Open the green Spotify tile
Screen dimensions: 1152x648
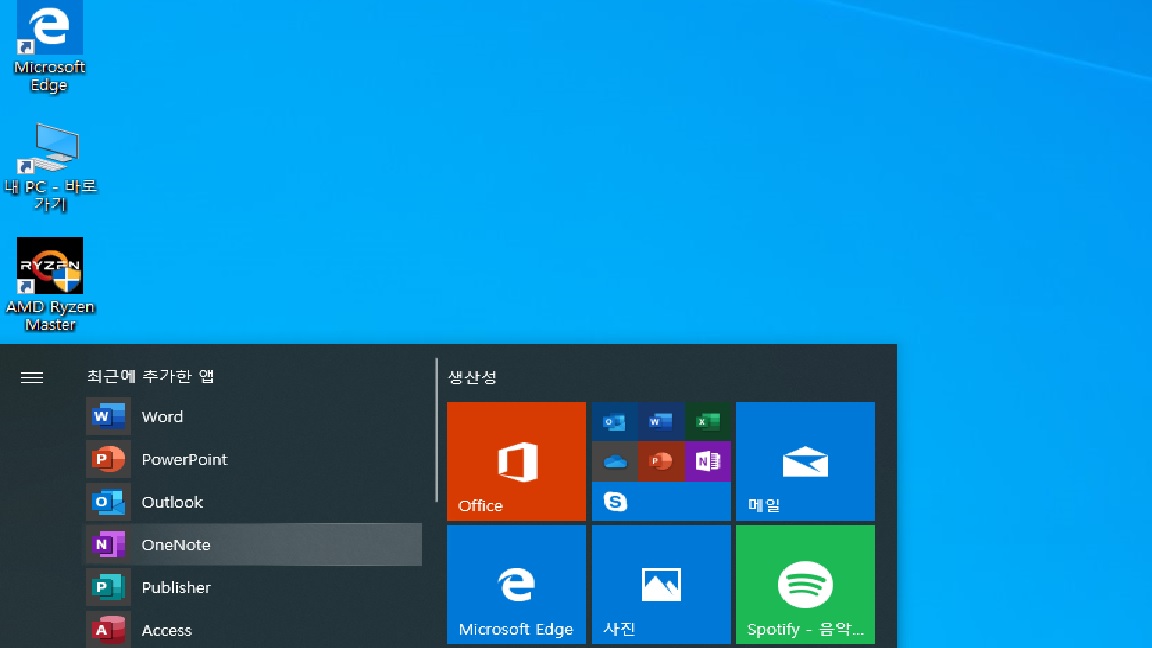click(x=805, y=584)
